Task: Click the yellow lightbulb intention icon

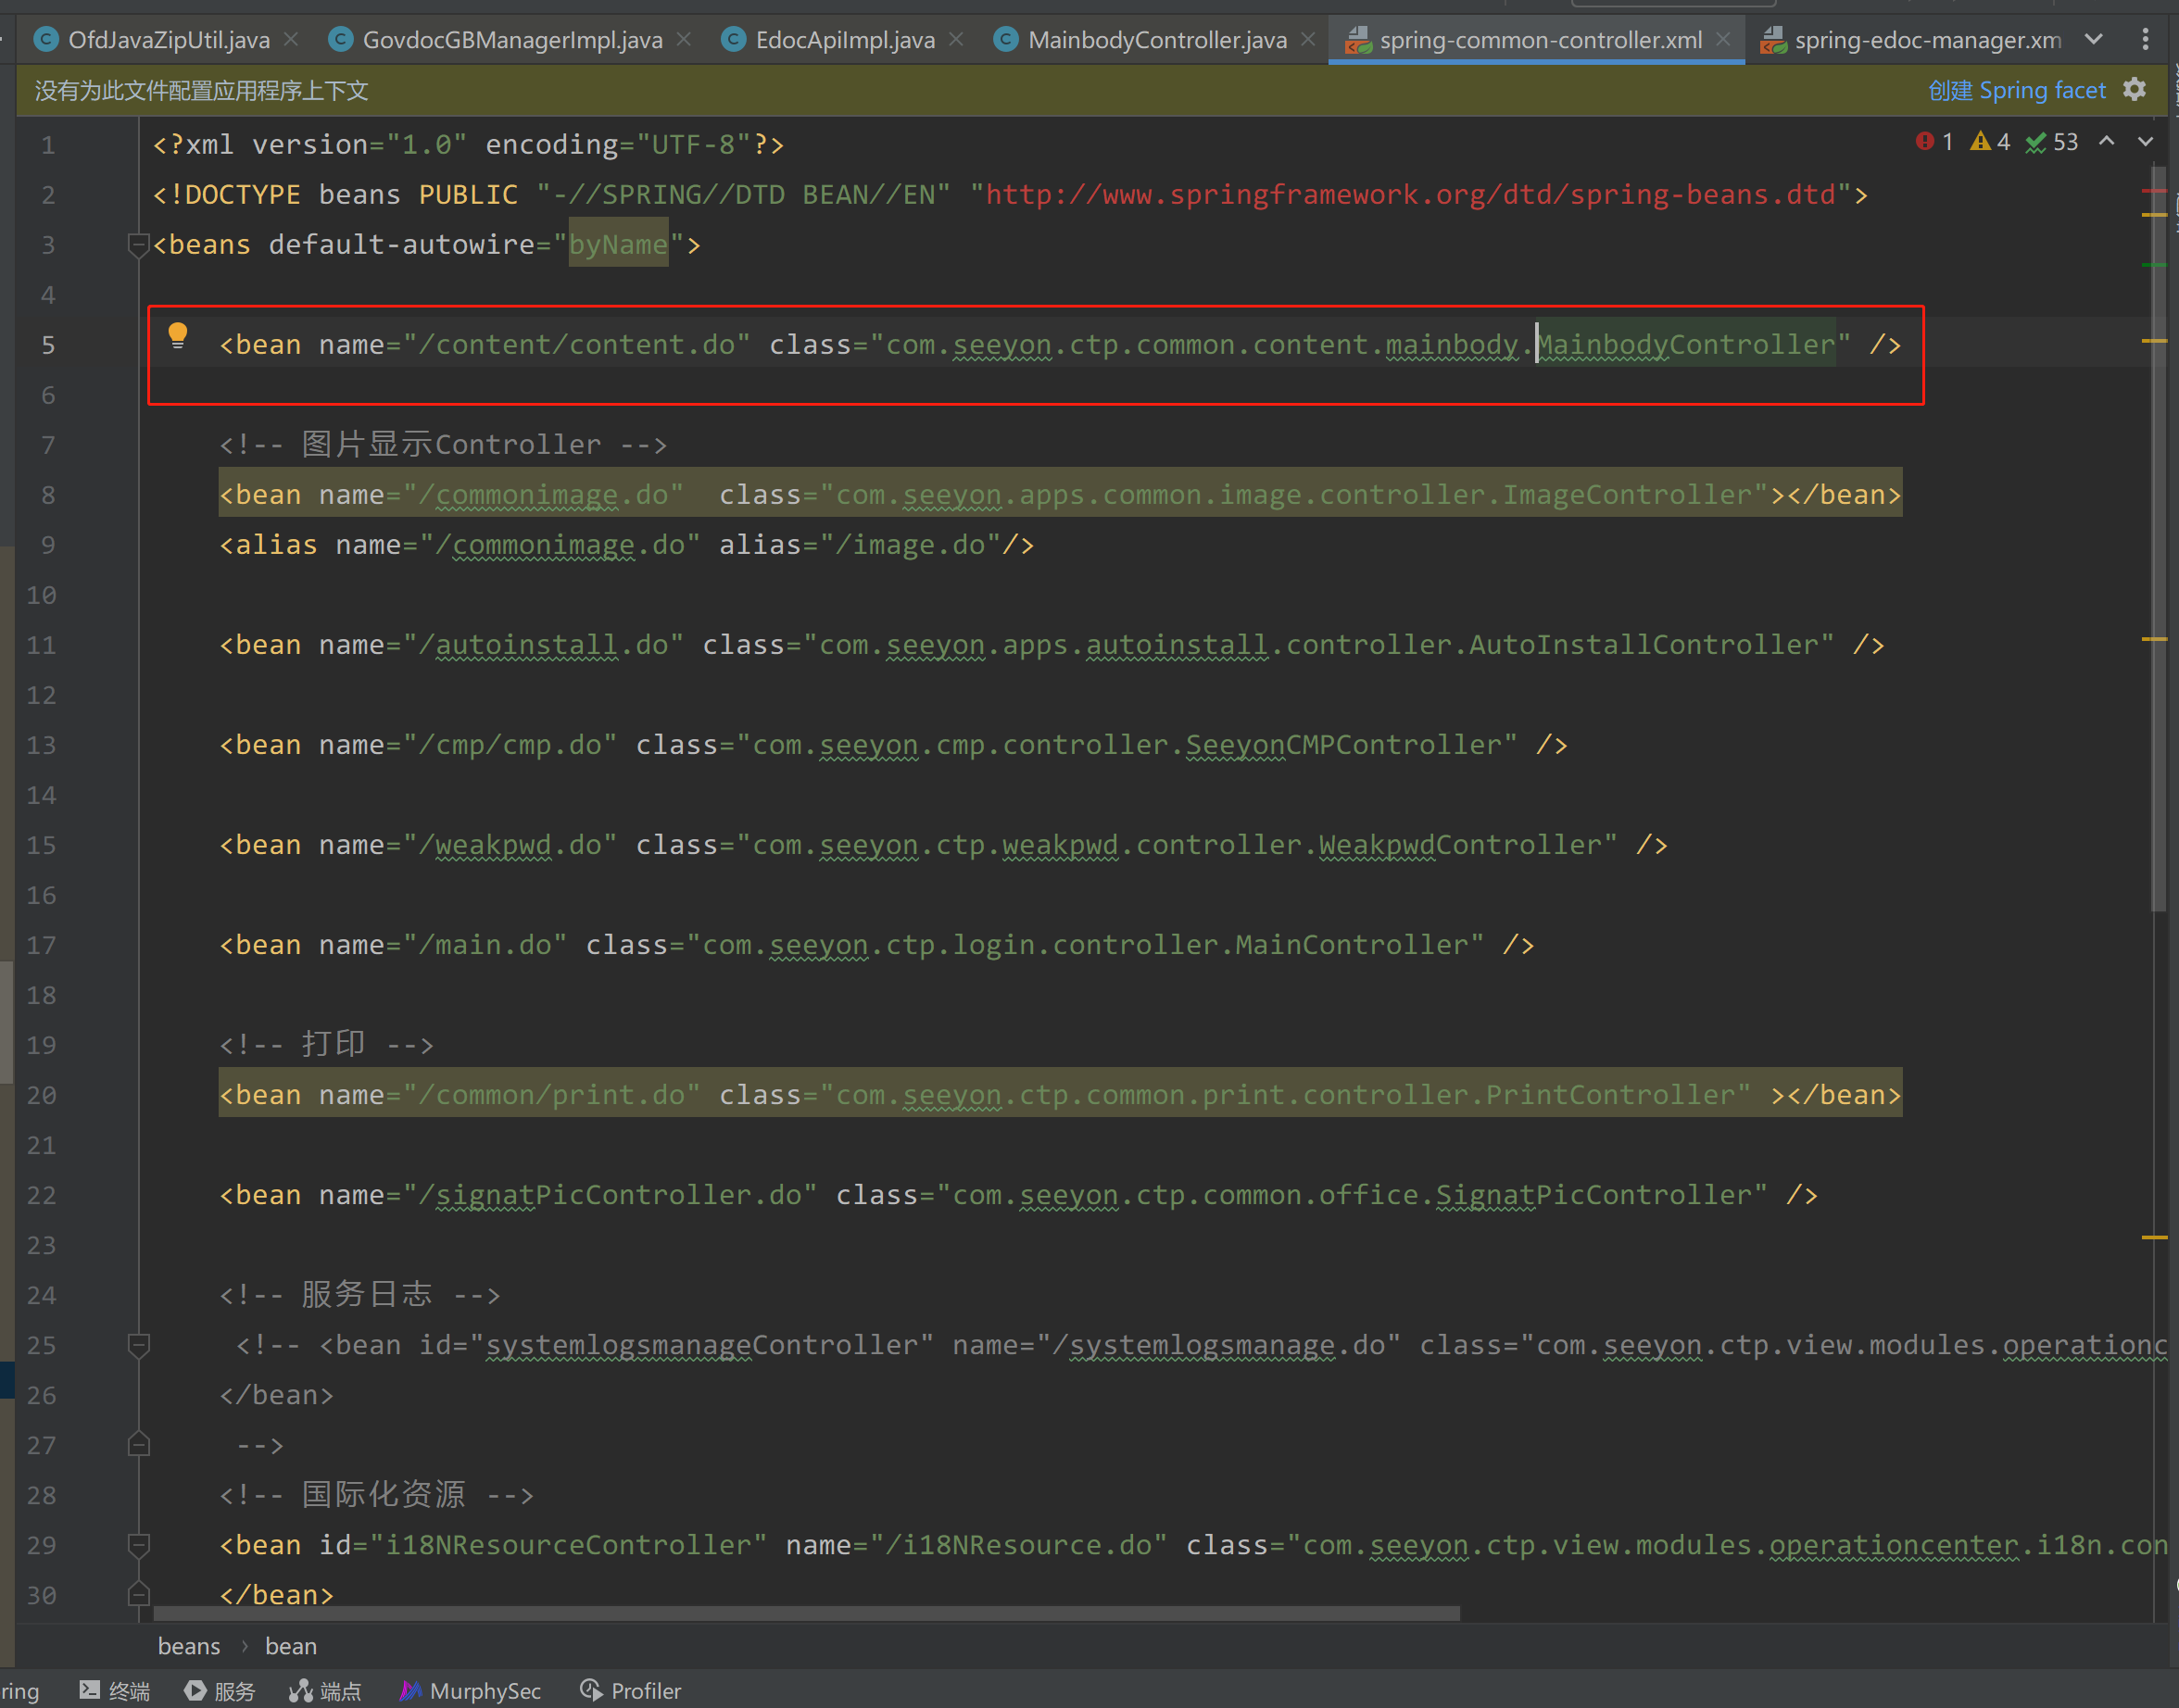Action: (x=178, y=334)
